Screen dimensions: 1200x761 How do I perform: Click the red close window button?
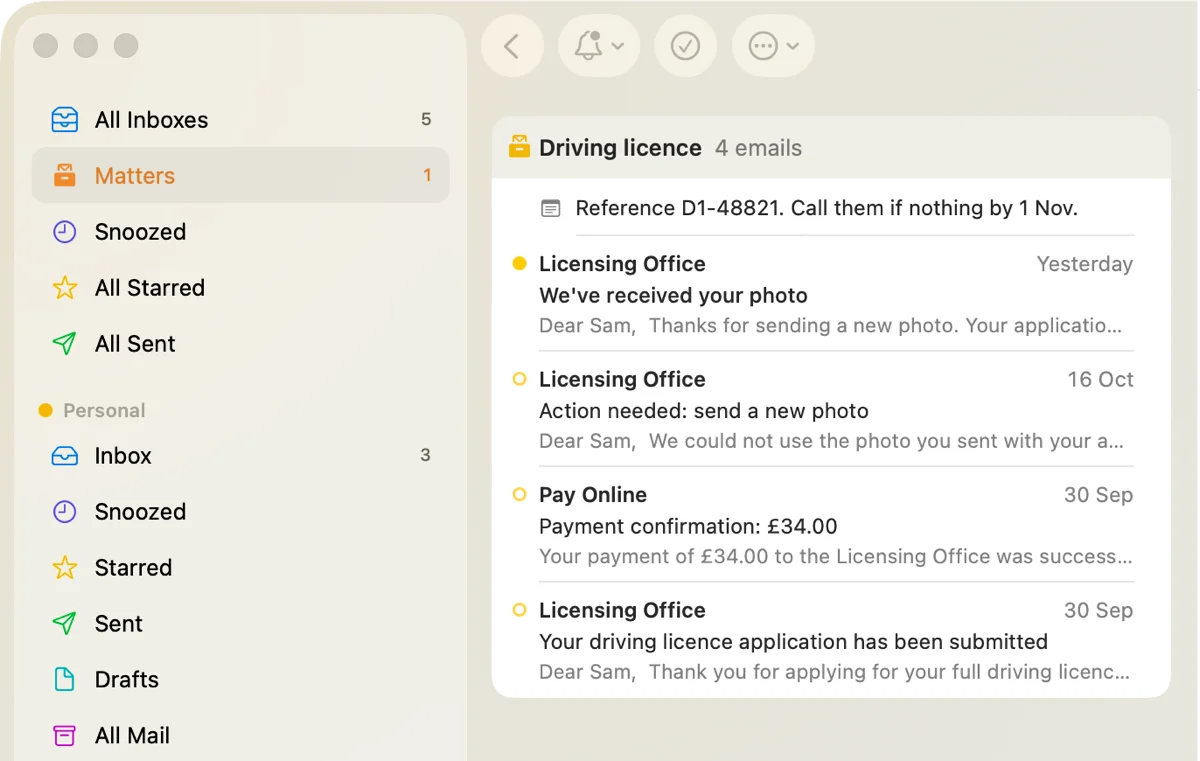(45, 46)
